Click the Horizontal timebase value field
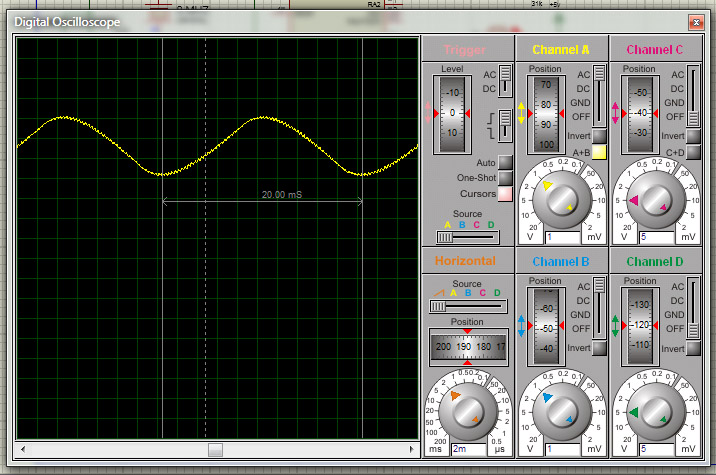The image size is (716, 475). click(x=469, y=449)
